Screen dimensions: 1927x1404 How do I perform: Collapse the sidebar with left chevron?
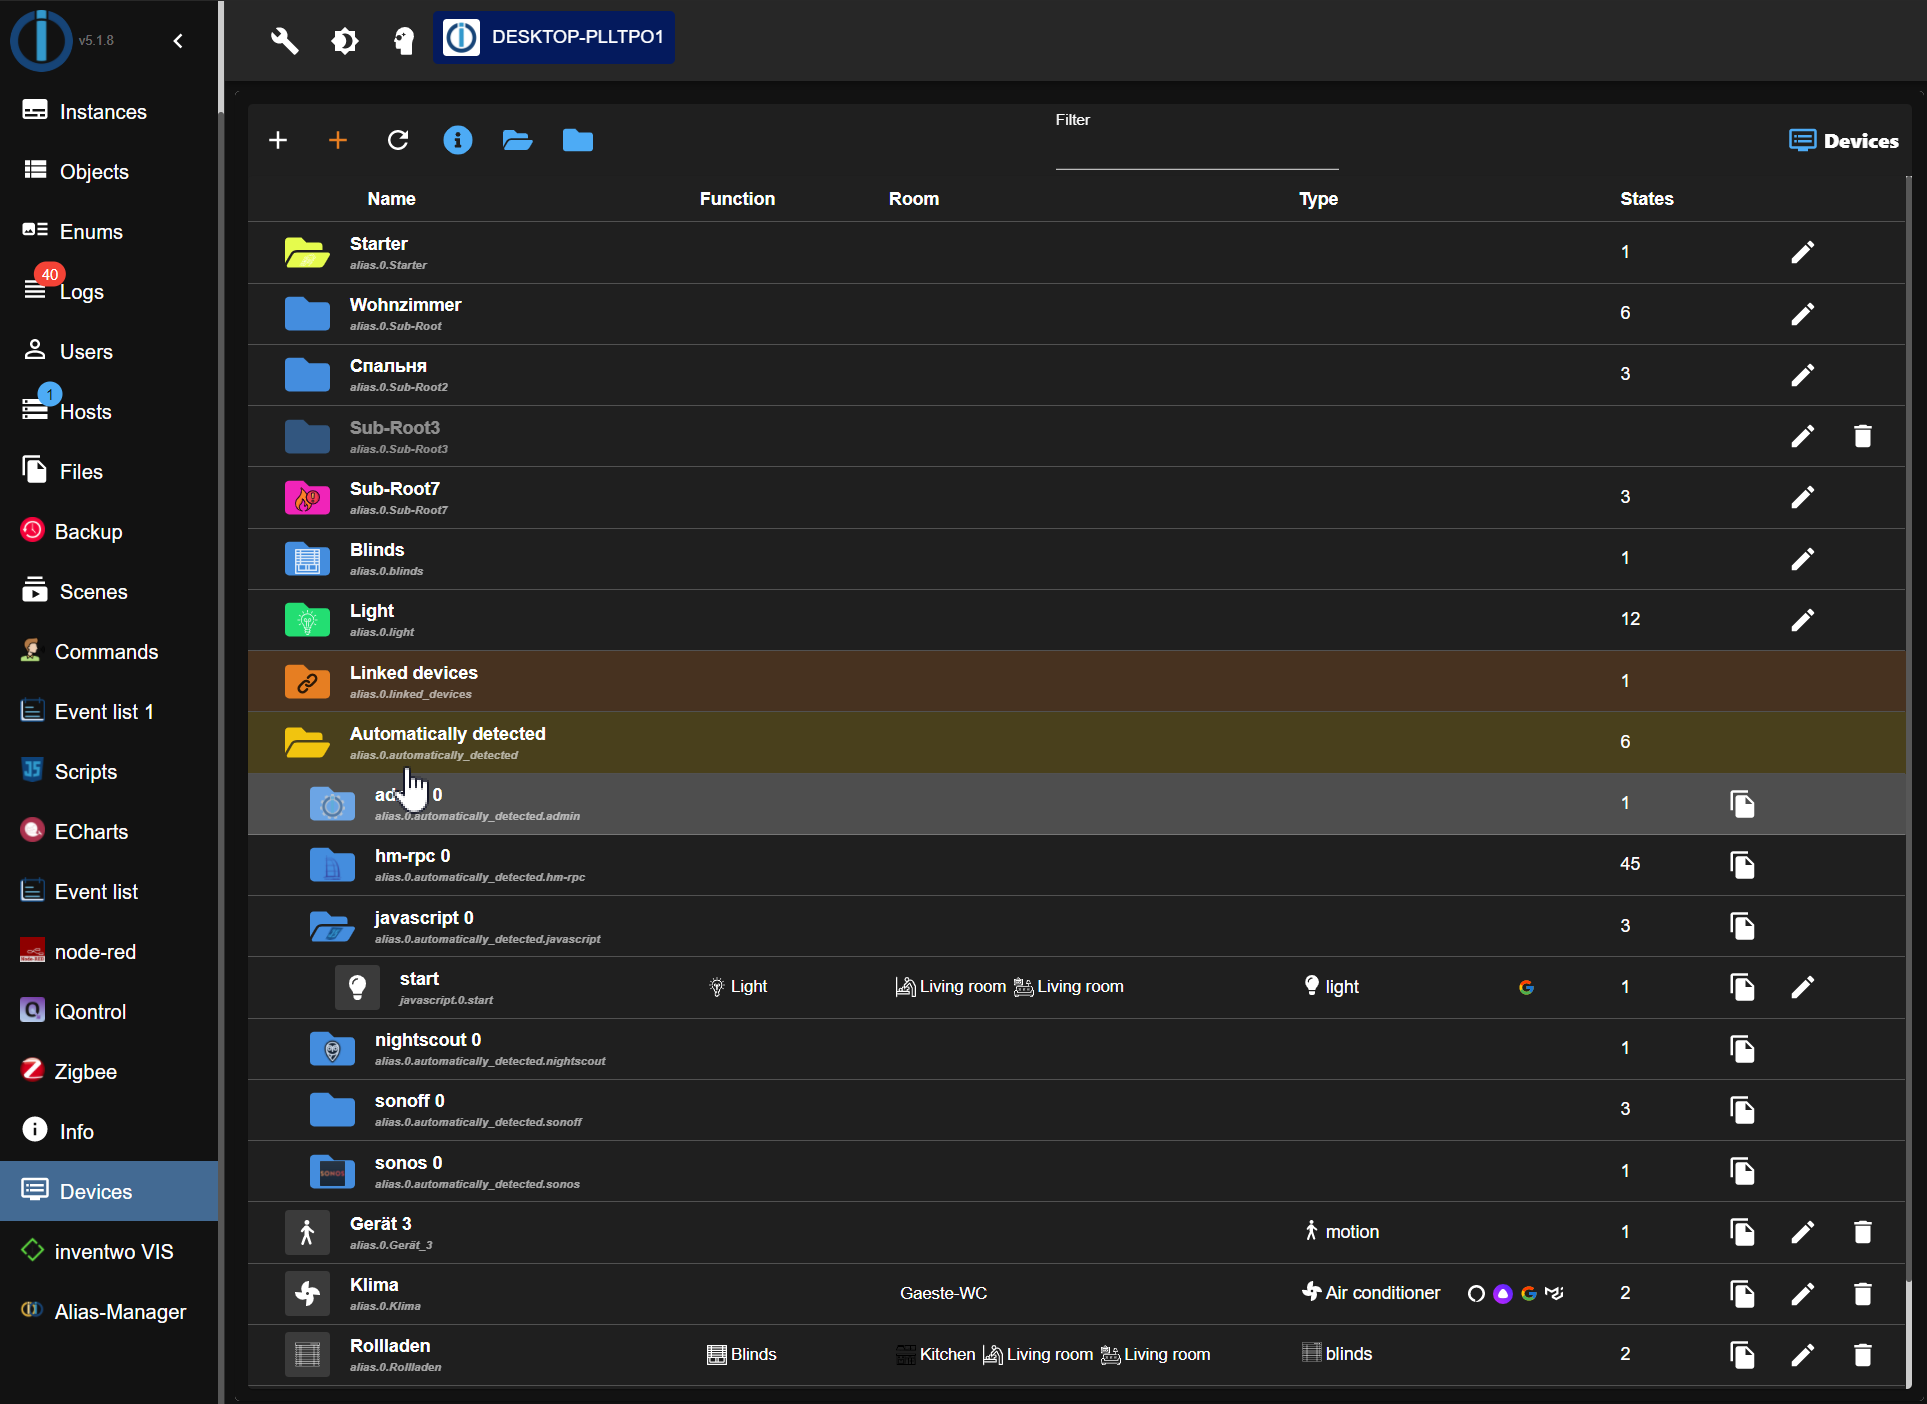[178, 41]
